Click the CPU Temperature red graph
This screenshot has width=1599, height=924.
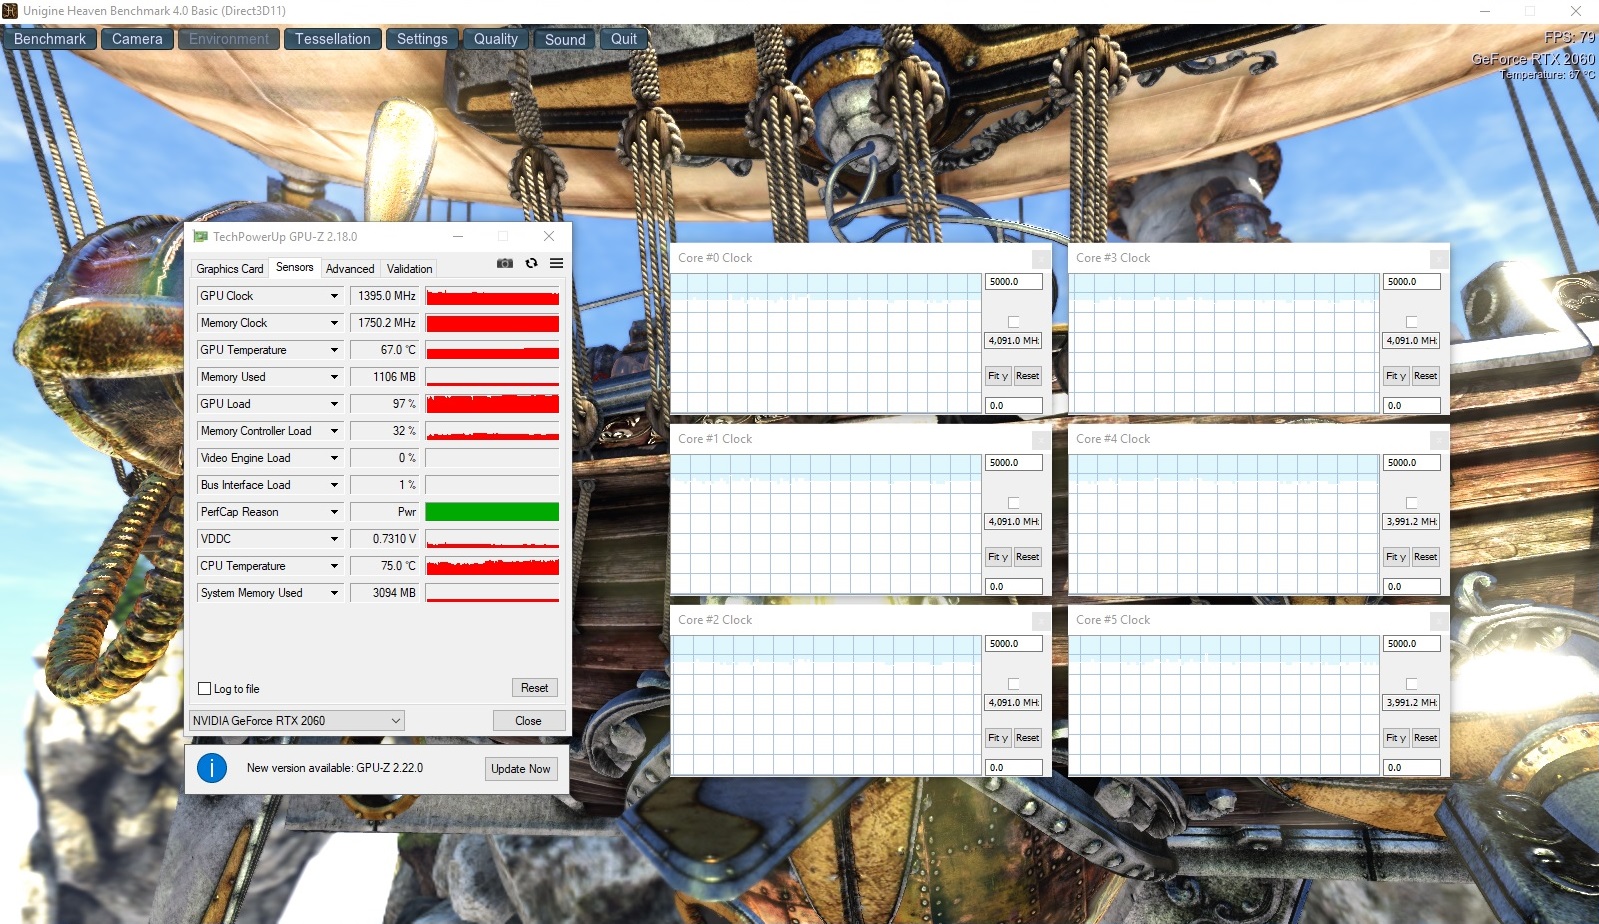(492, 566)
